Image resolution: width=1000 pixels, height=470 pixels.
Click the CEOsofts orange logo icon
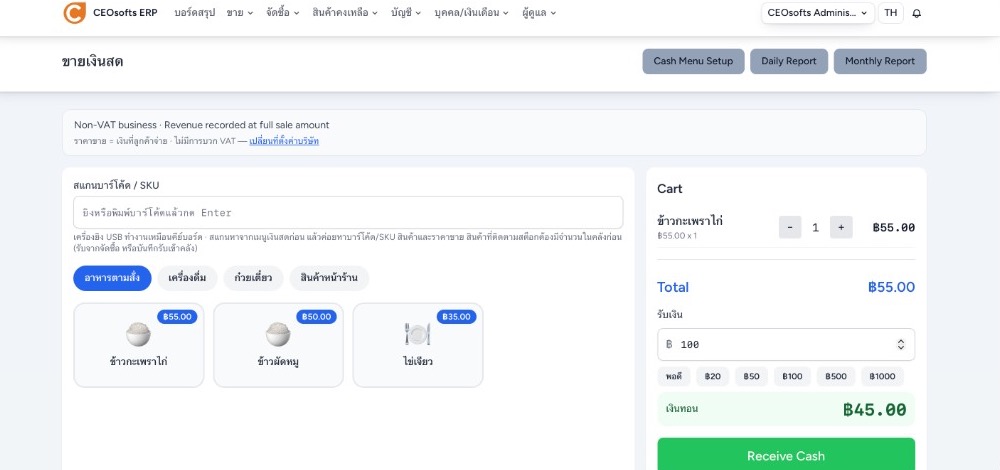tap(75, 13)
